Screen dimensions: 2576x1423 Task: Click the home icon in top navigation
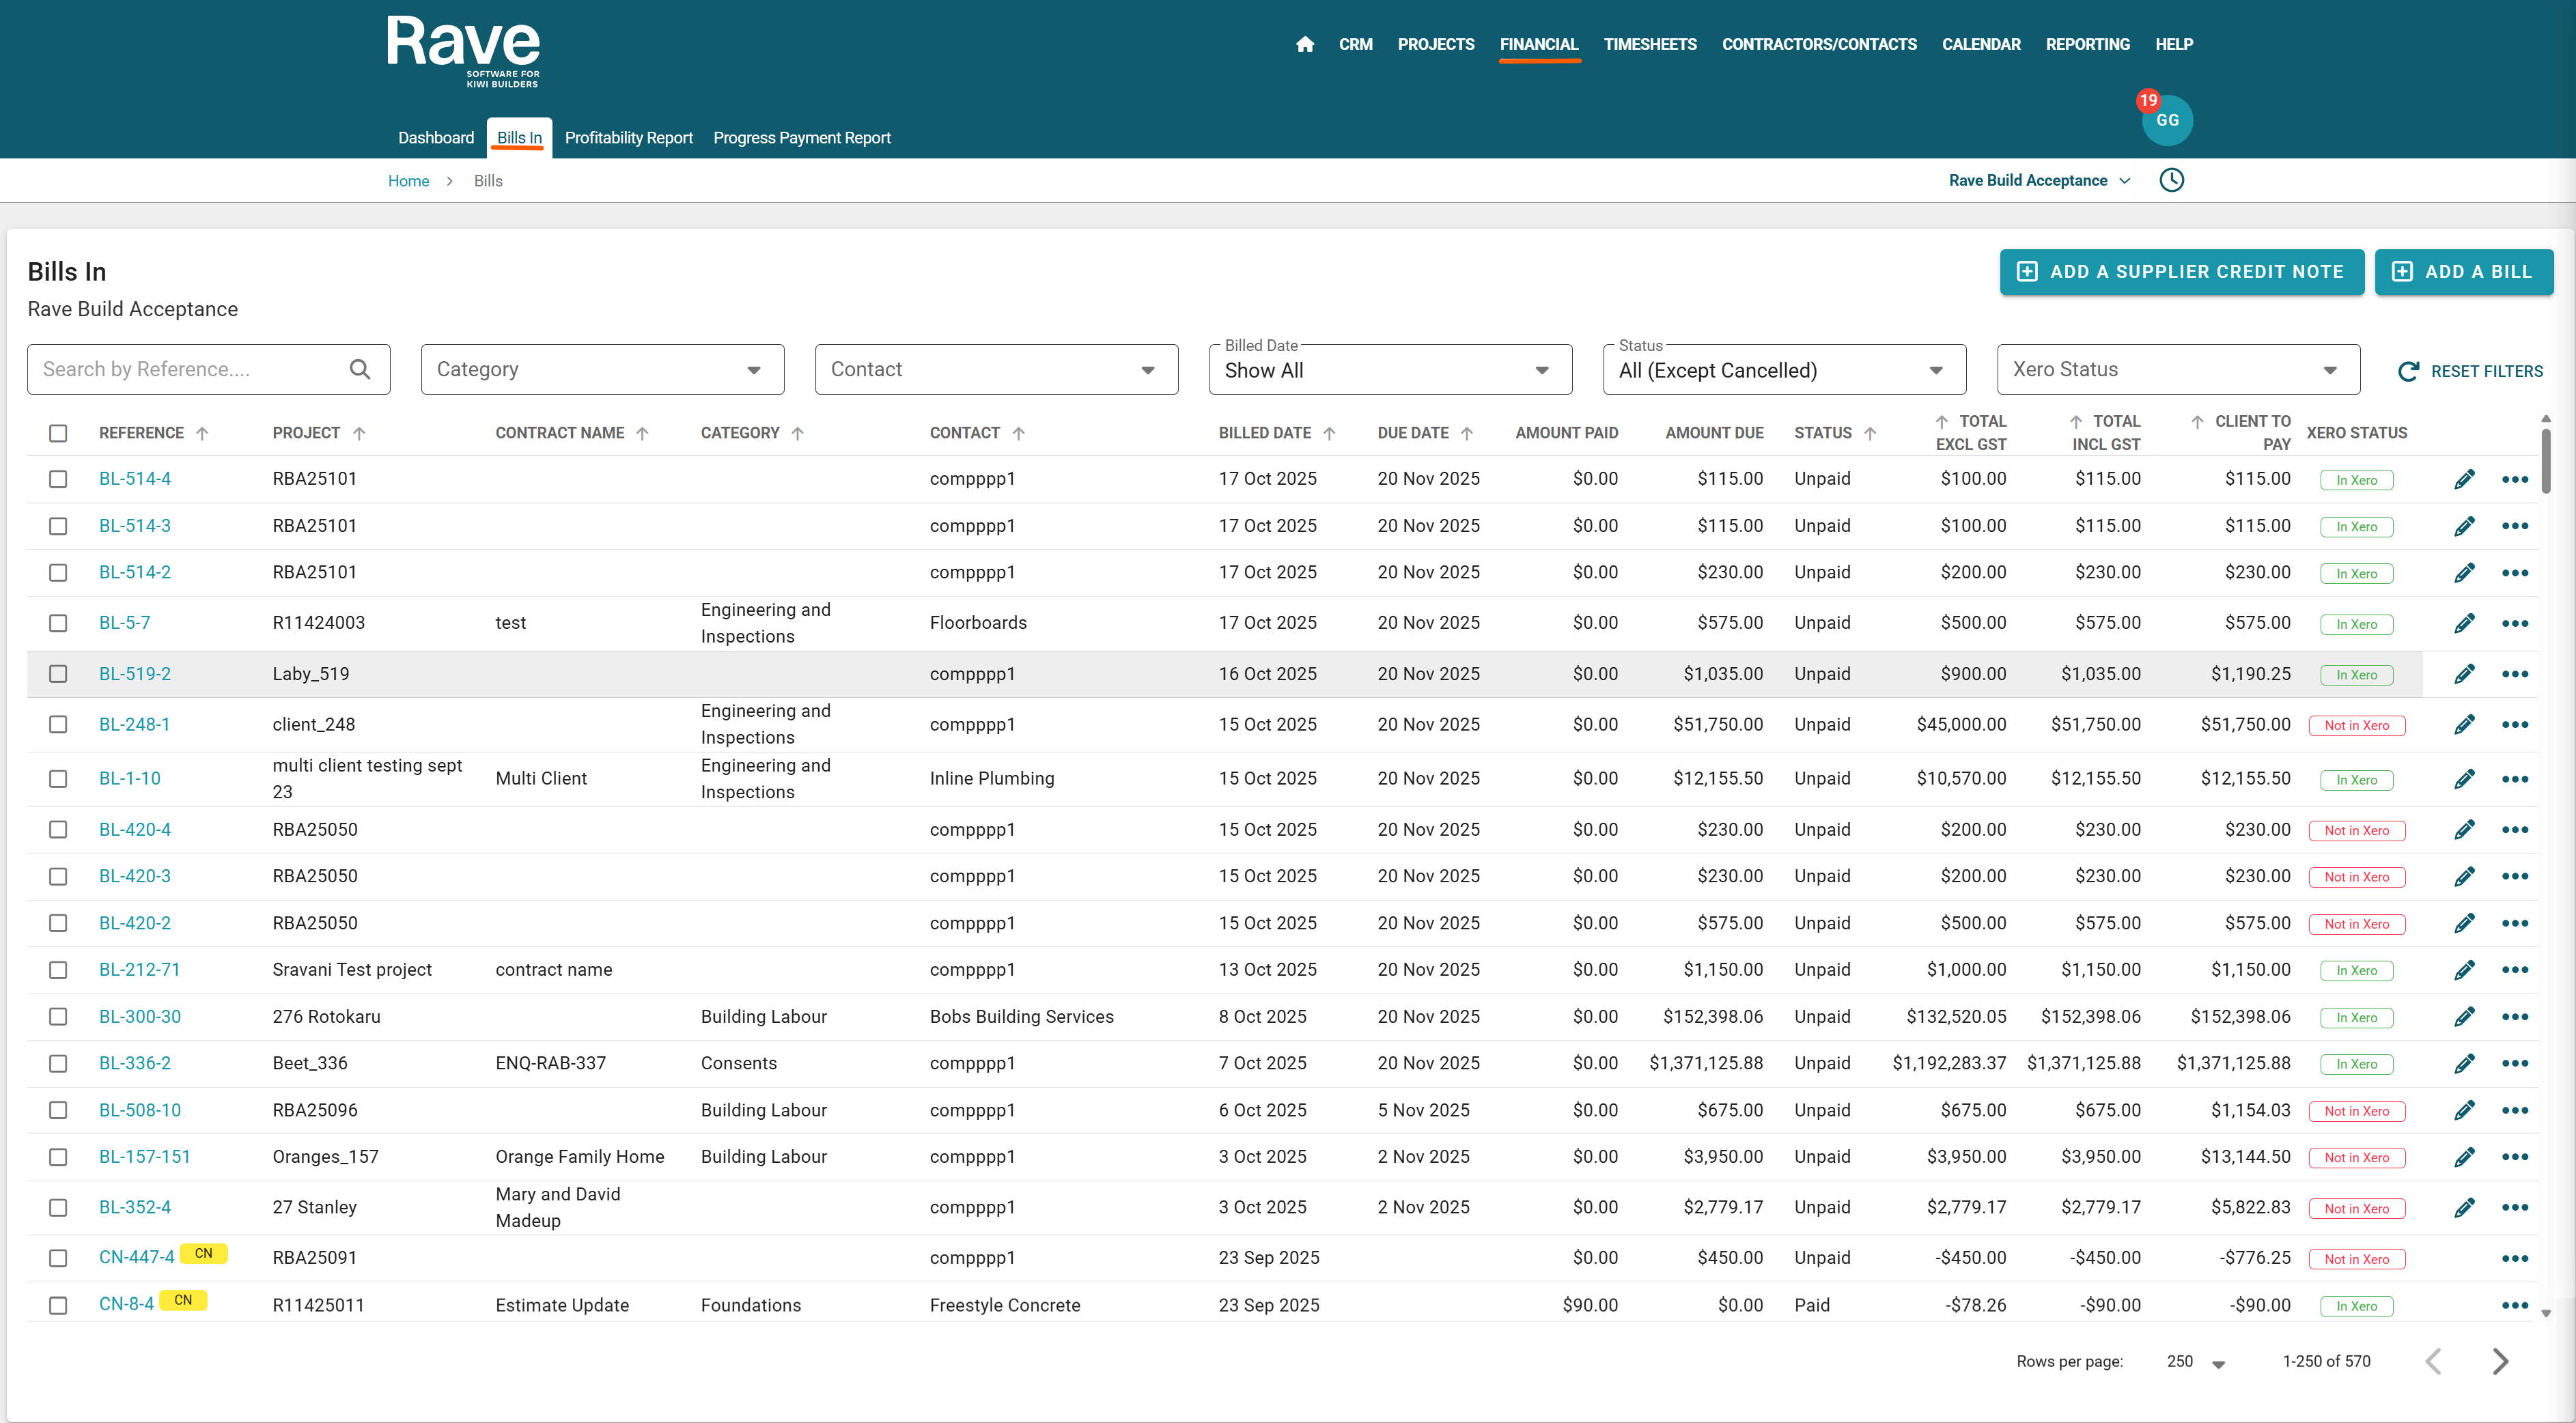tap(1304, 44)
